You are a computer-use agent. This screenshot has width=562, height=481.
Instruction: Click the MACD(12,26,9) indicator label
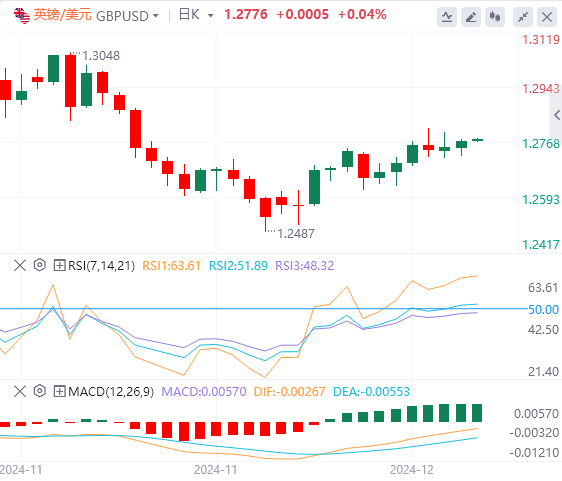click(111, 391)
